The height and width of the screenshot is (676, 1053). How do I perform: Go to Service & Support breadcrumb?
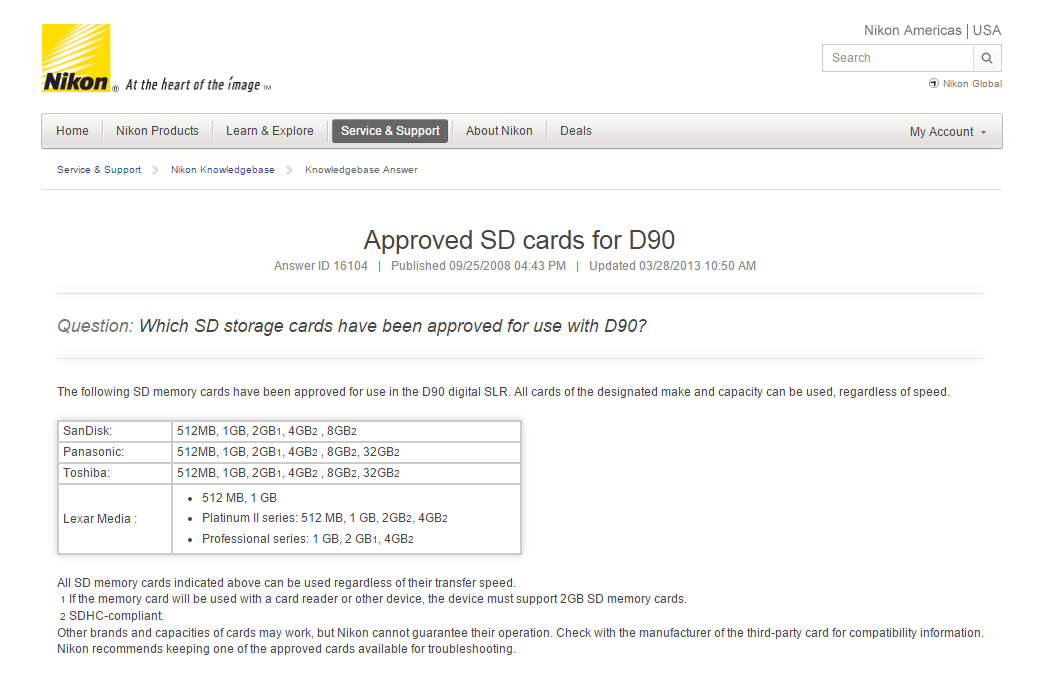(99, 170)
